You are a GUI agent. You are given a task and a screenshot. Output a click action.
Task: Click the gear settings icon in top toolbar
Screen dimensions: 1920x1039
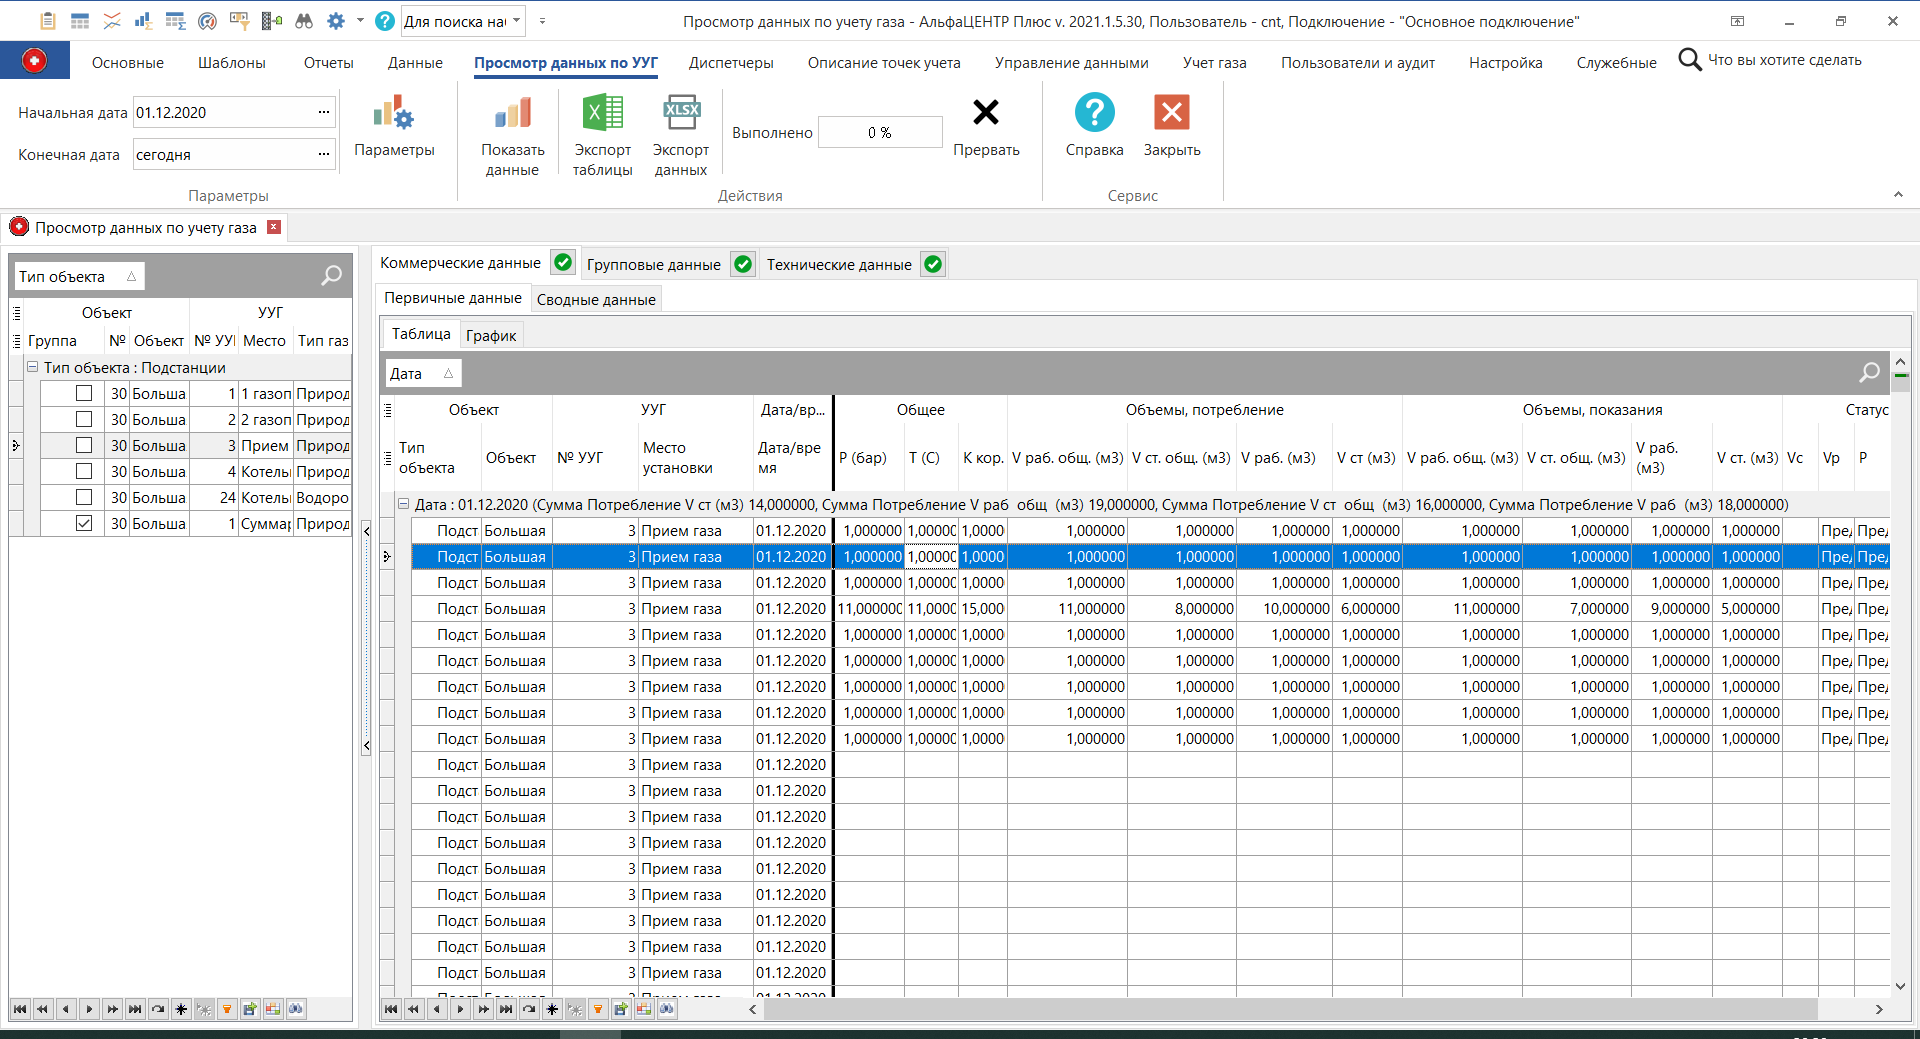tap(337, 20)
